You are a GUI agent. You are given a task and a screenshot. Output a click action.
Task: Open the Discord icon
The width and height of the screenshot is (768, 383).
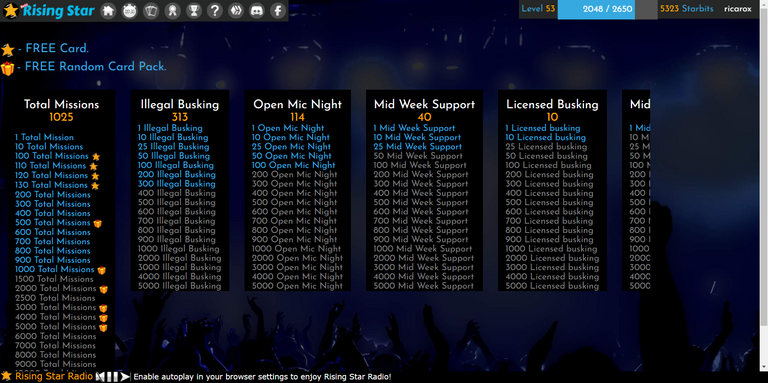point(257,10)
